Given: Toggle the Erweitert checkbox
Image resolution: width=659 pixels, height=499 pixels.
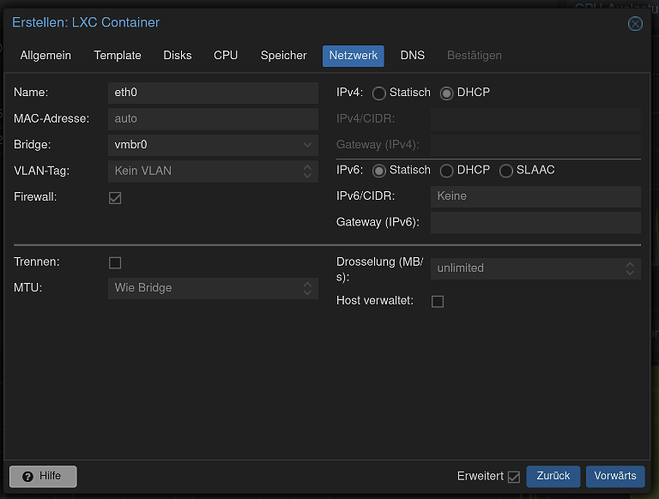Looking at the screenshot, I should pos(514,477).
